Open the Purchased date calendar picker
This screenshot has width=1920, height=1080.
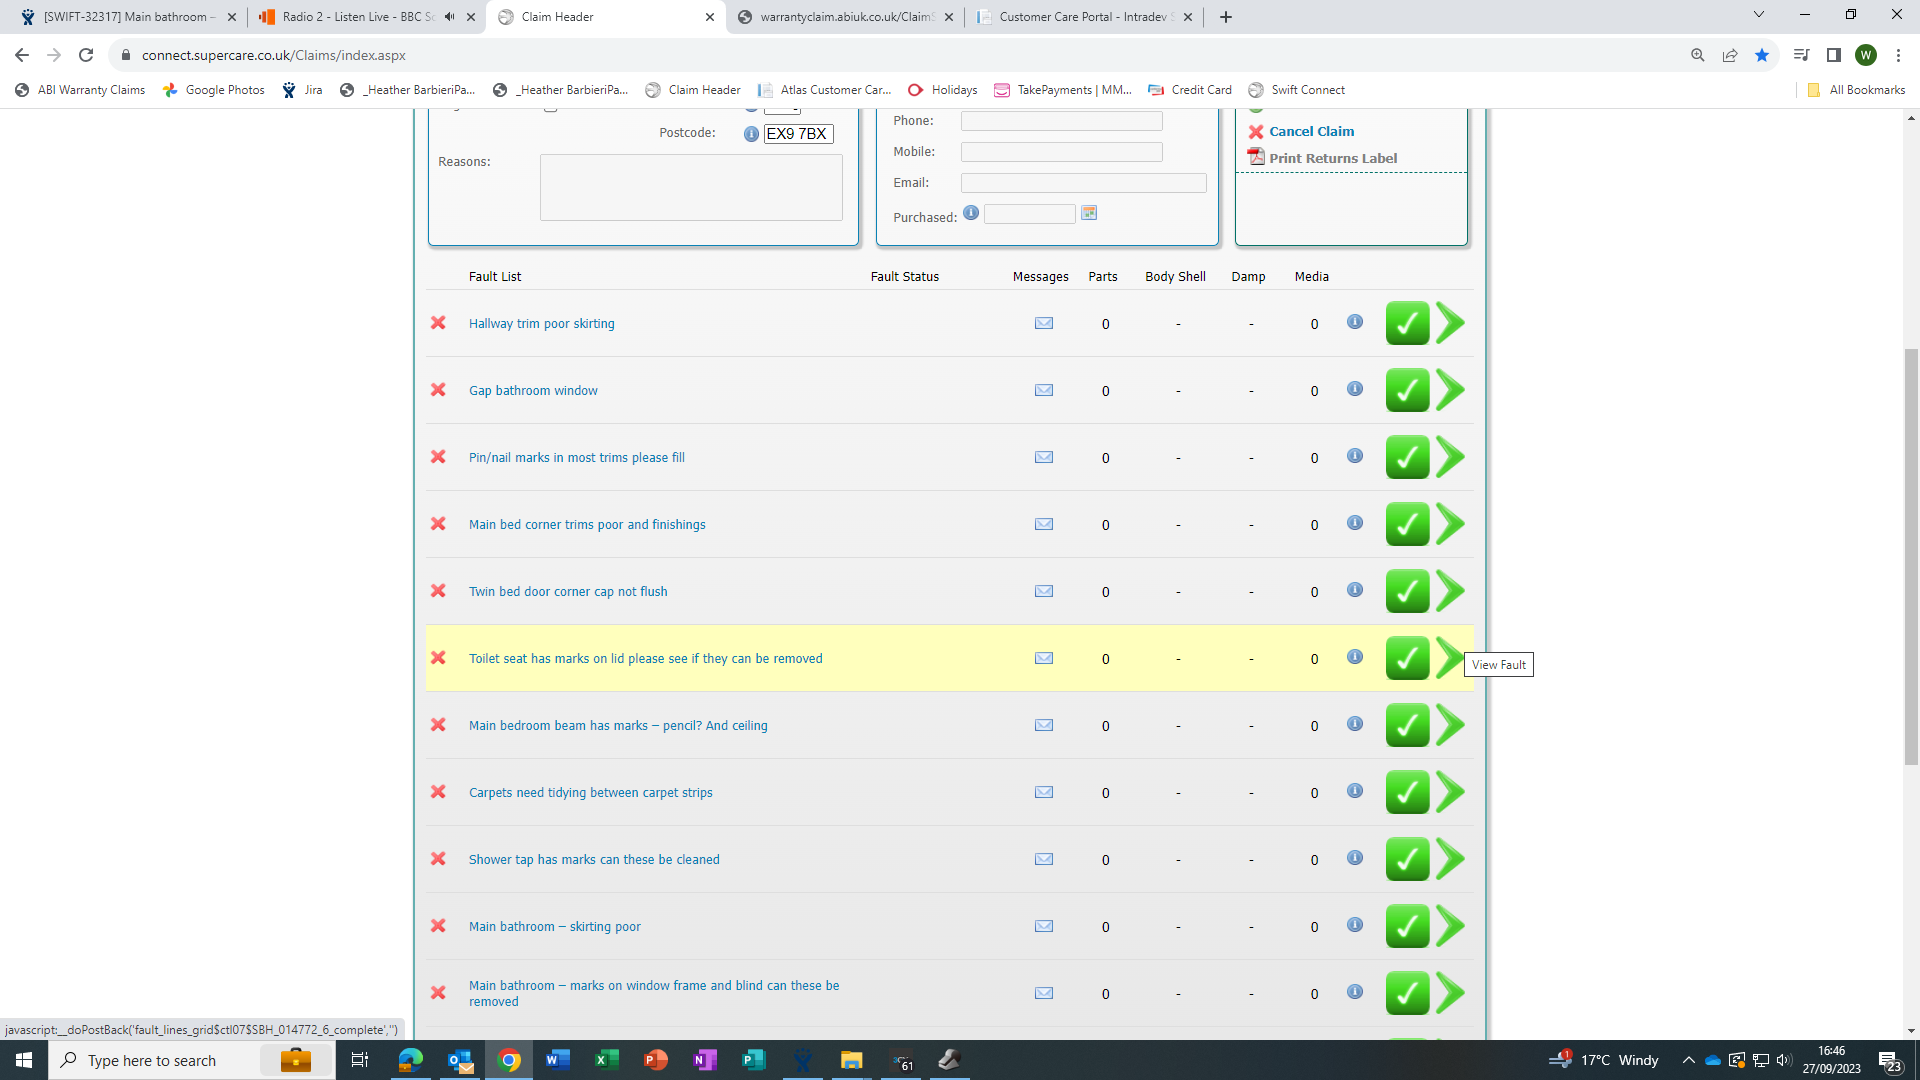coord(1089,213)
